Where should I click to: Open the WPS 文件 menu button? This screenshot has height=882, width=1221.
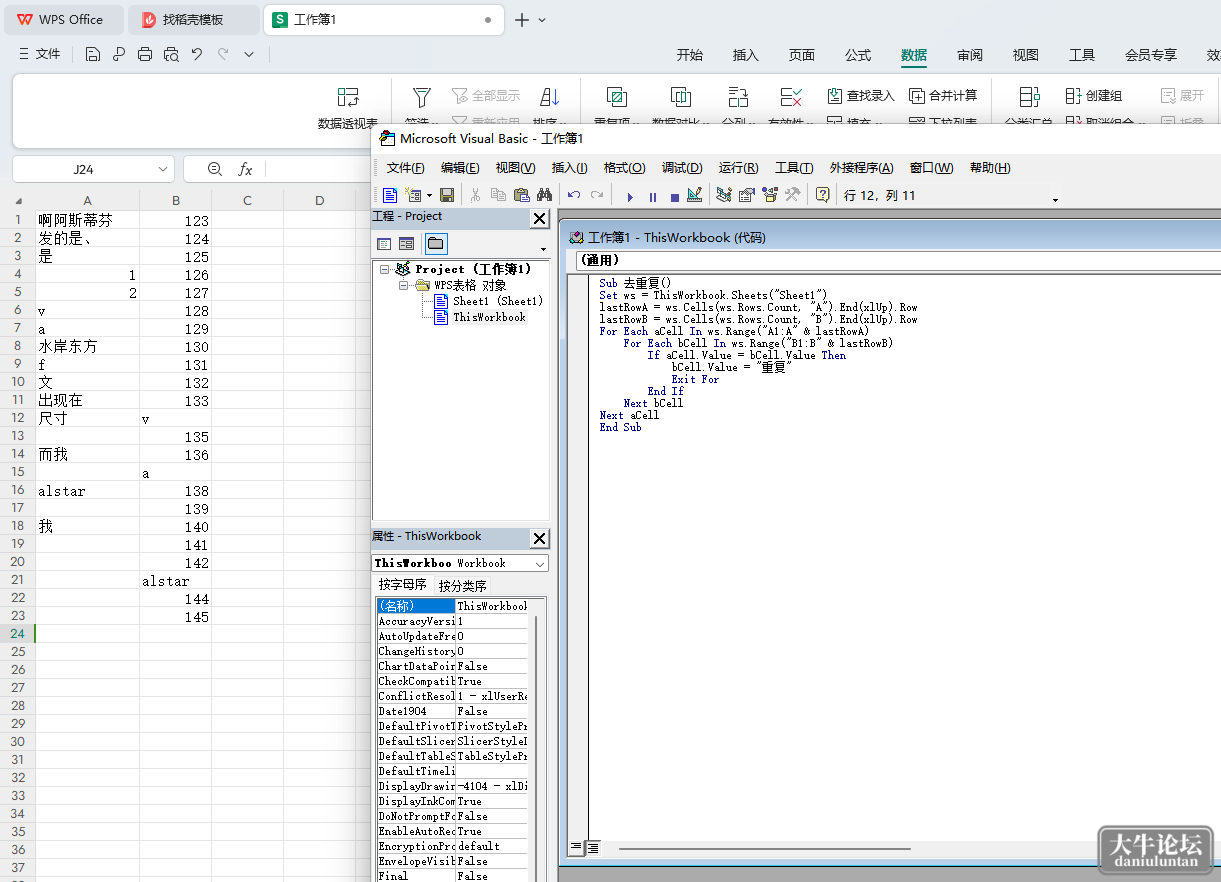(39, 54)
